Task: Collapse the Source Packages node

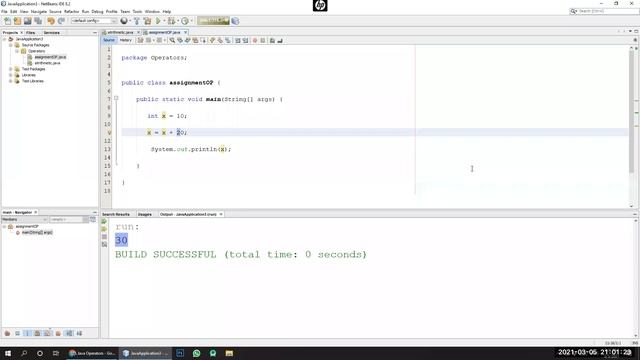Action: [11, 45]
